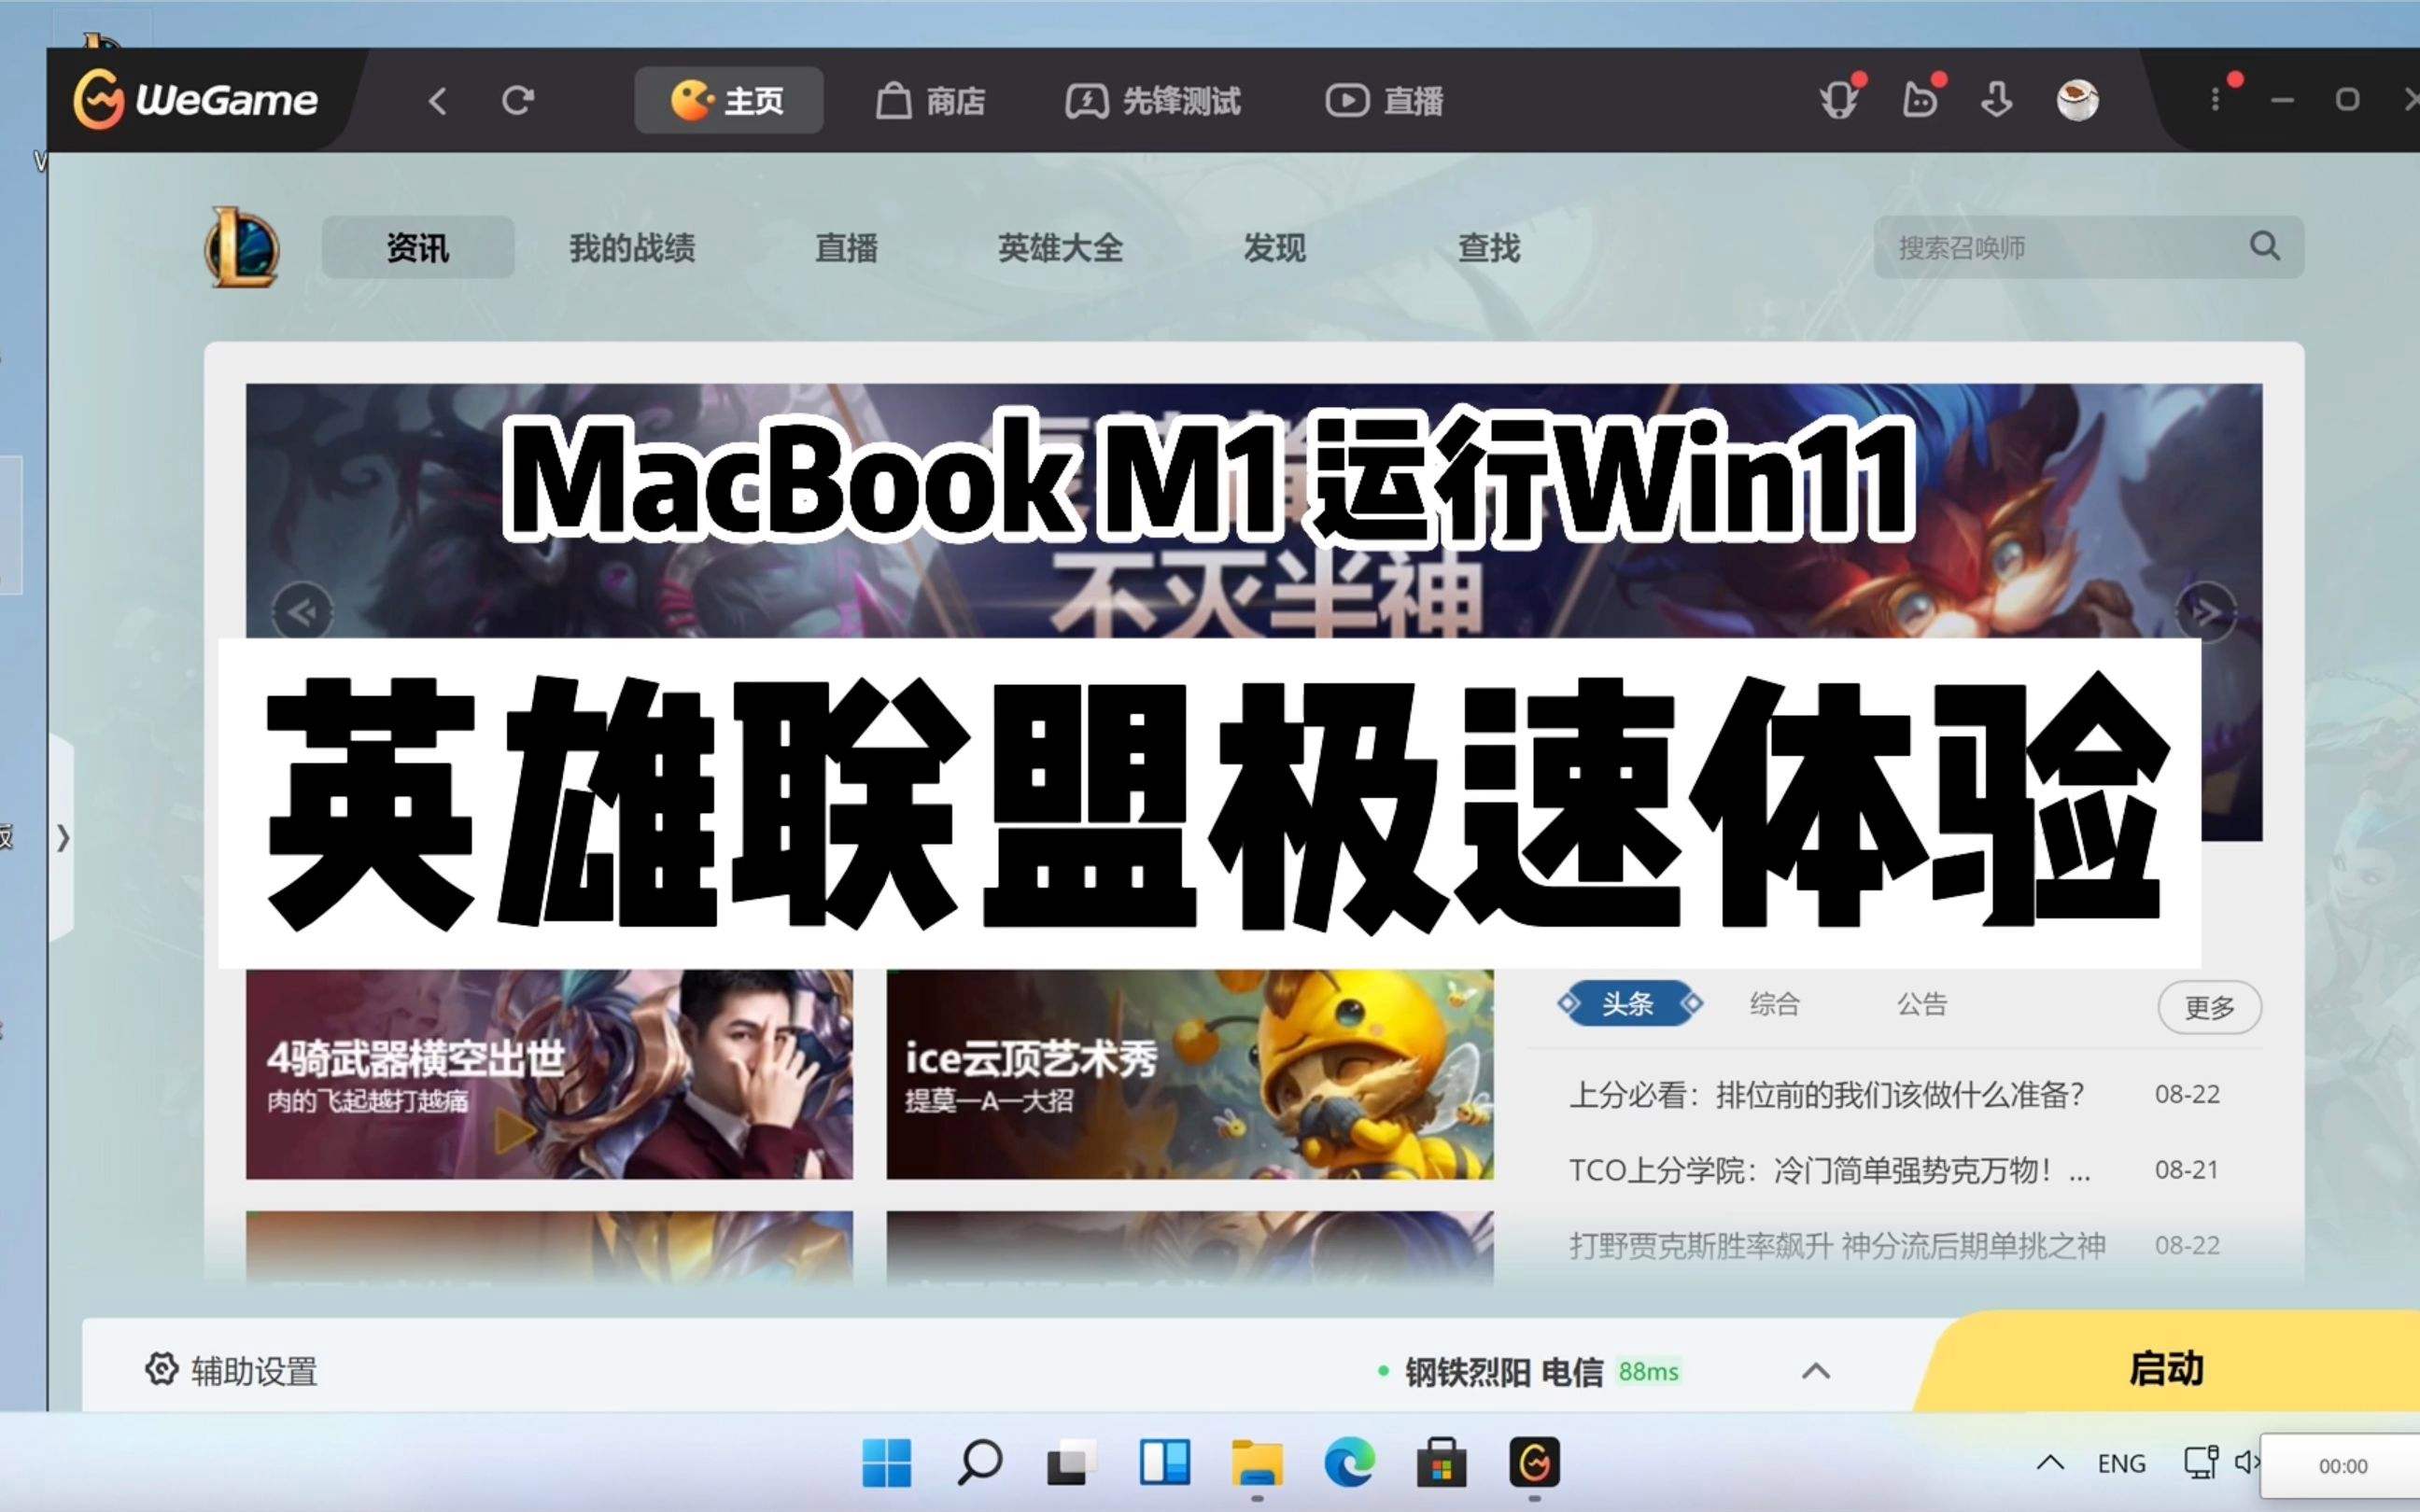Open article 打野贾克斯胜率飙升
Viewport: 2420px width, 1512px height.
[x=1837, y=1246]
